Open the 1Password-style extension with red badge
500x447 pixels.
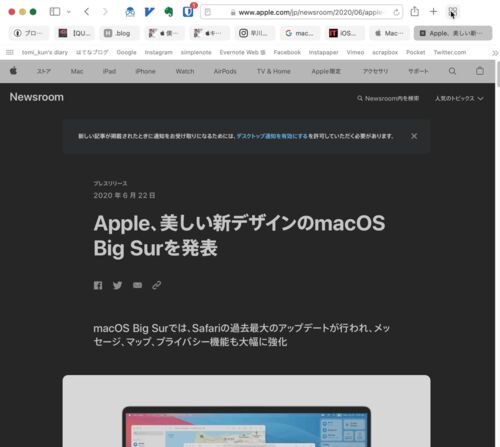(x=188, y=12)
